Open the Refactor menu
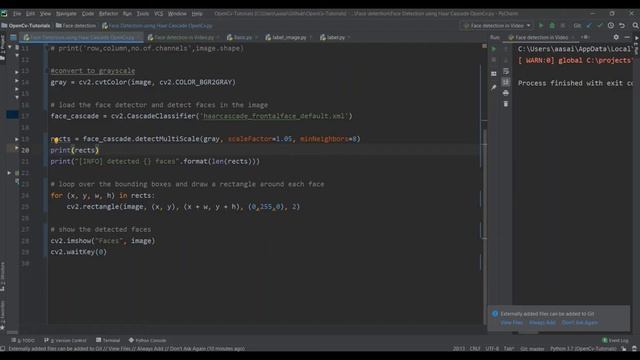640x360 pixels. tap(108, 13)
